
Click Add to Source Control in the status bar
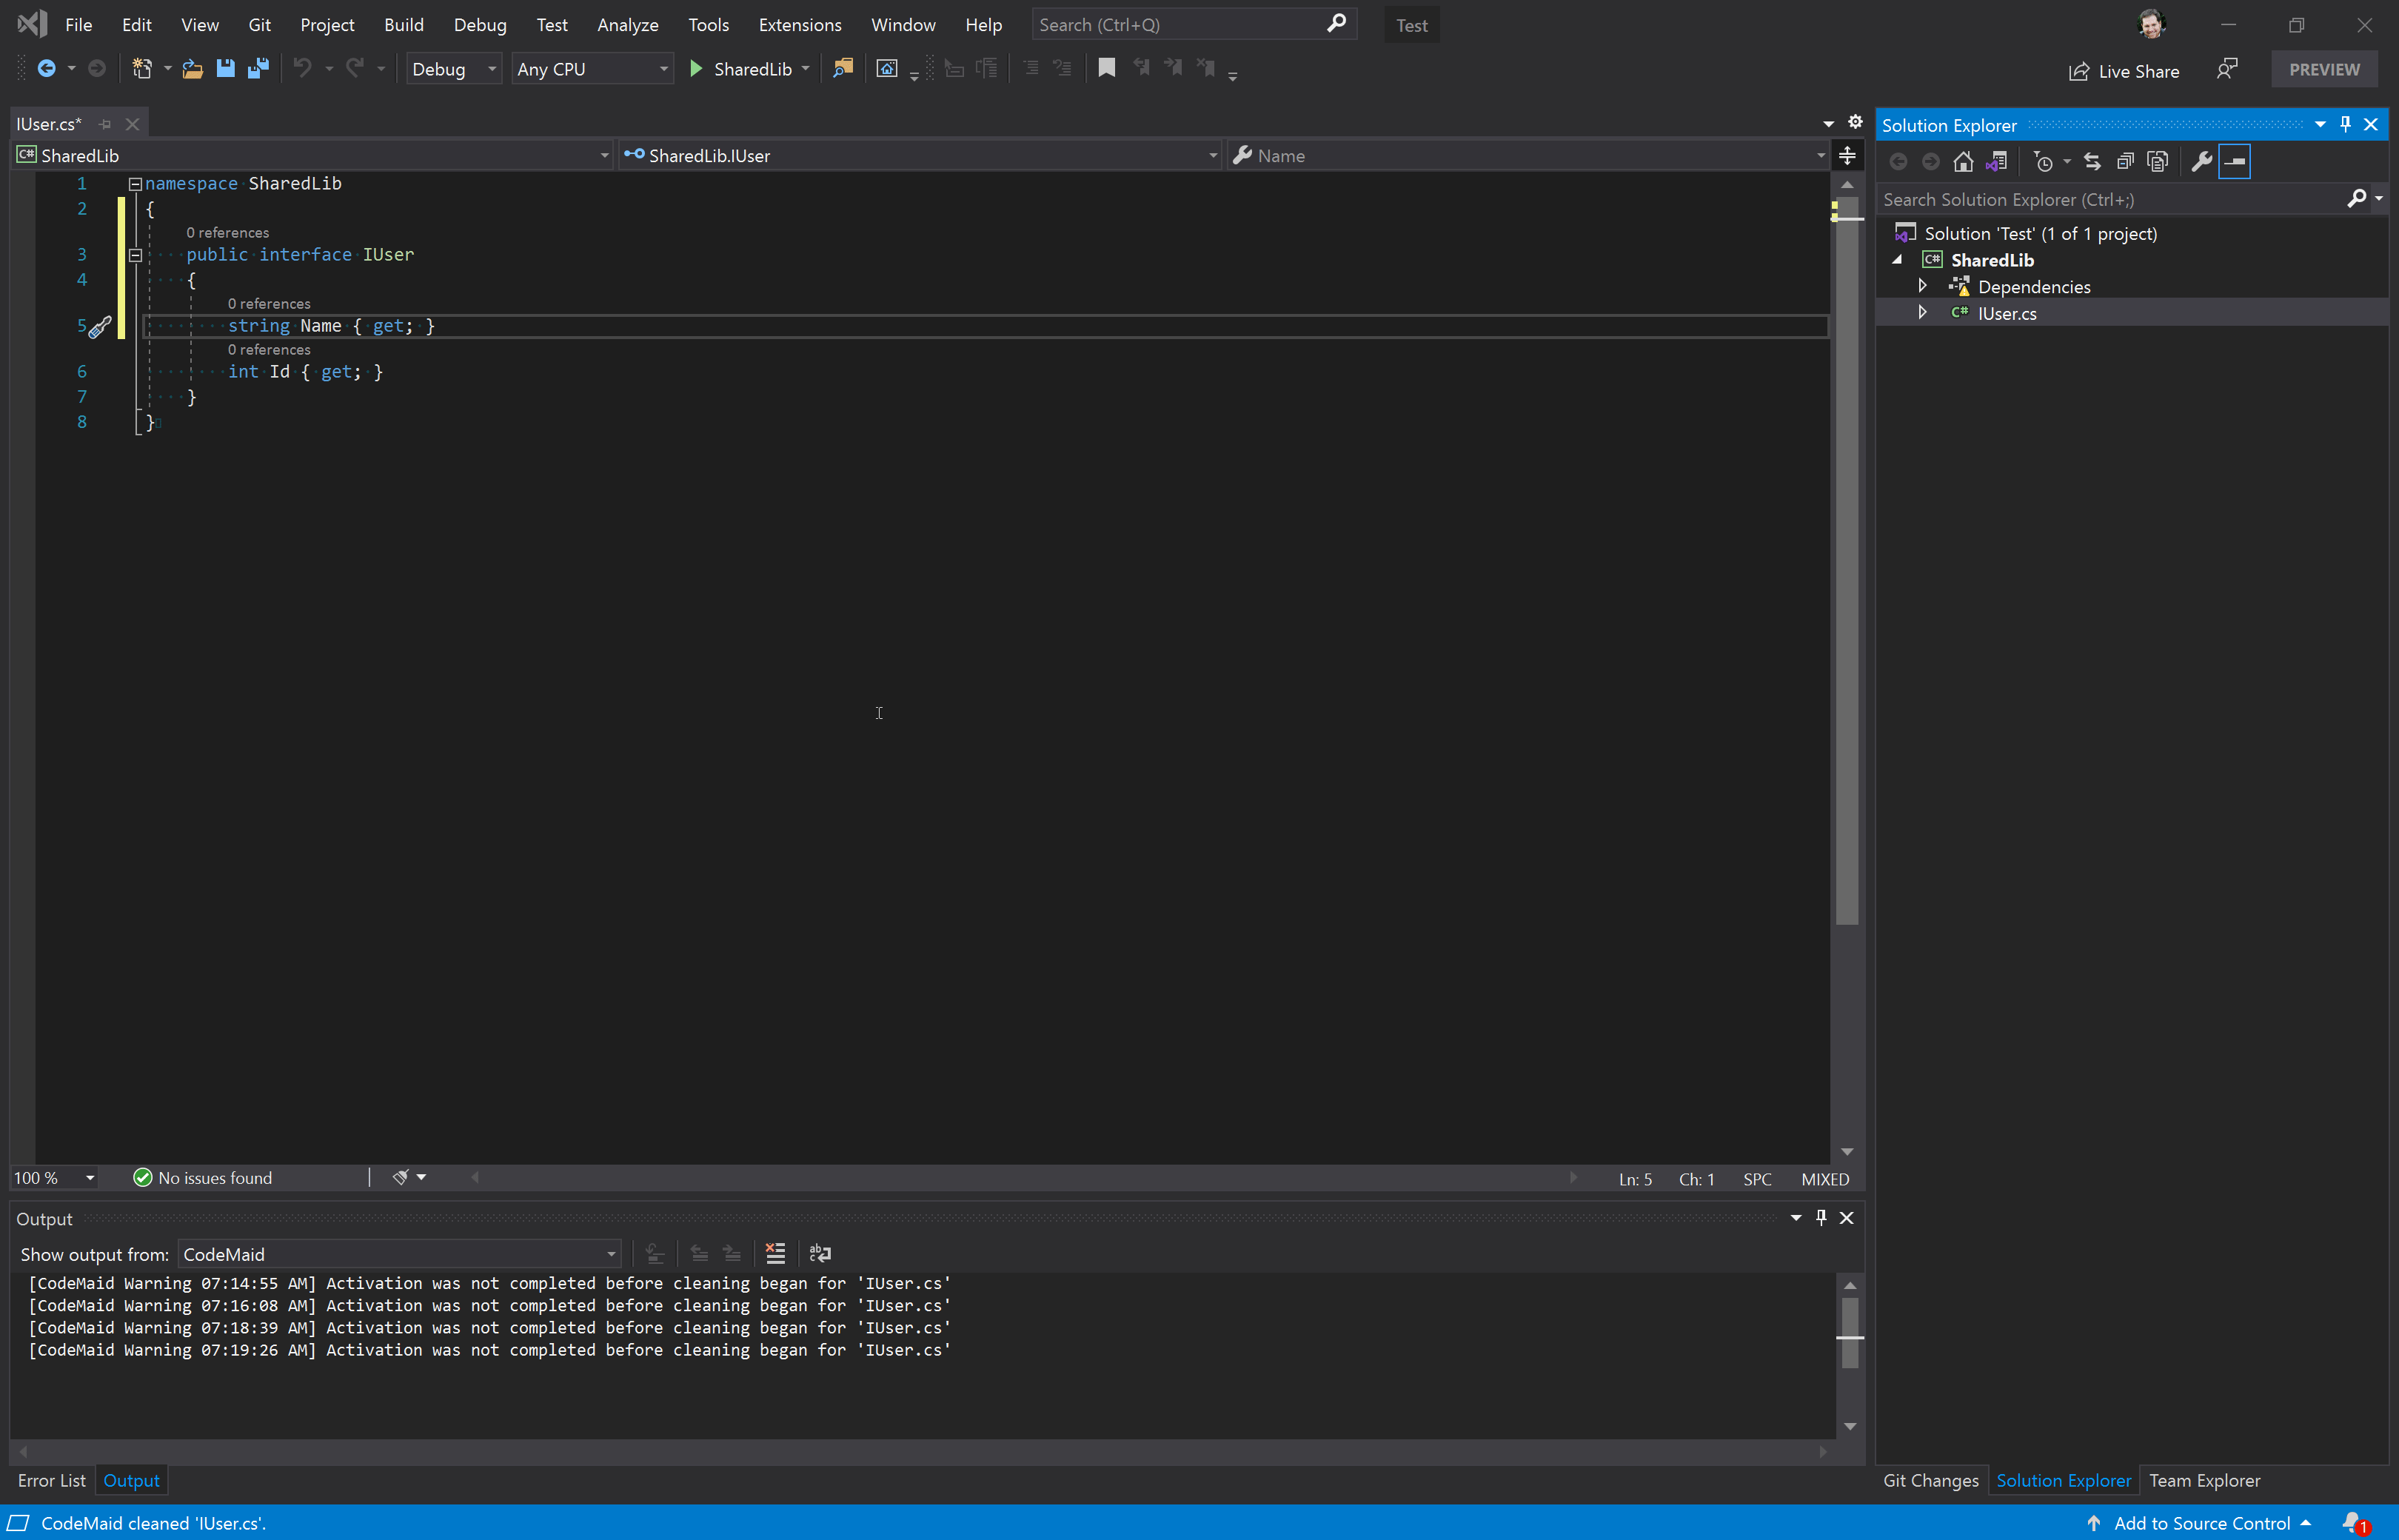2204,1522
